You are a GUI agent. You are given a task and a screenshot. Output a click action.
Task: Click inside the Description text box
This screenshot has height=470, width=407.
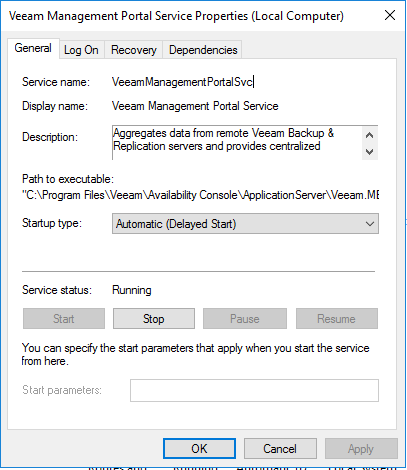point(237,143)
